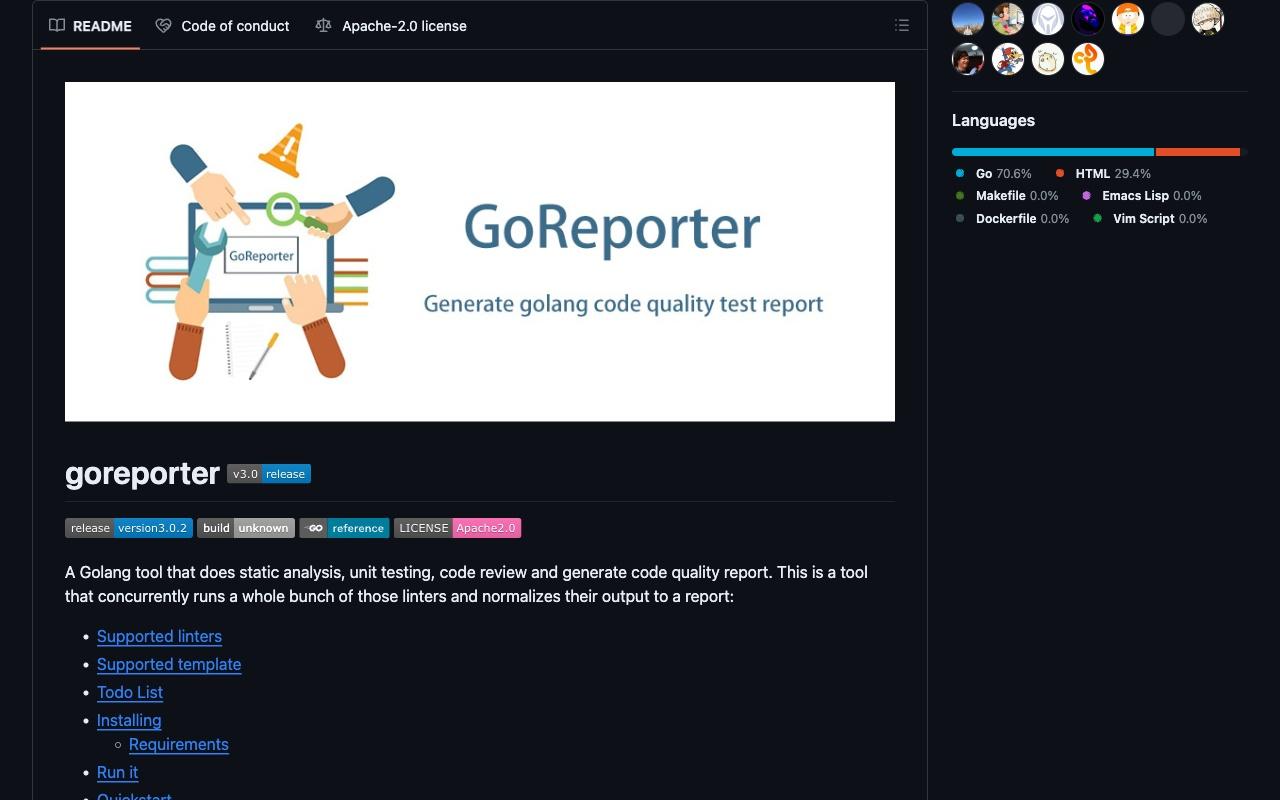Click the blank dark gray contributor avatar
Viewport: 1280px width, 800px height.
coord(1168,19)
